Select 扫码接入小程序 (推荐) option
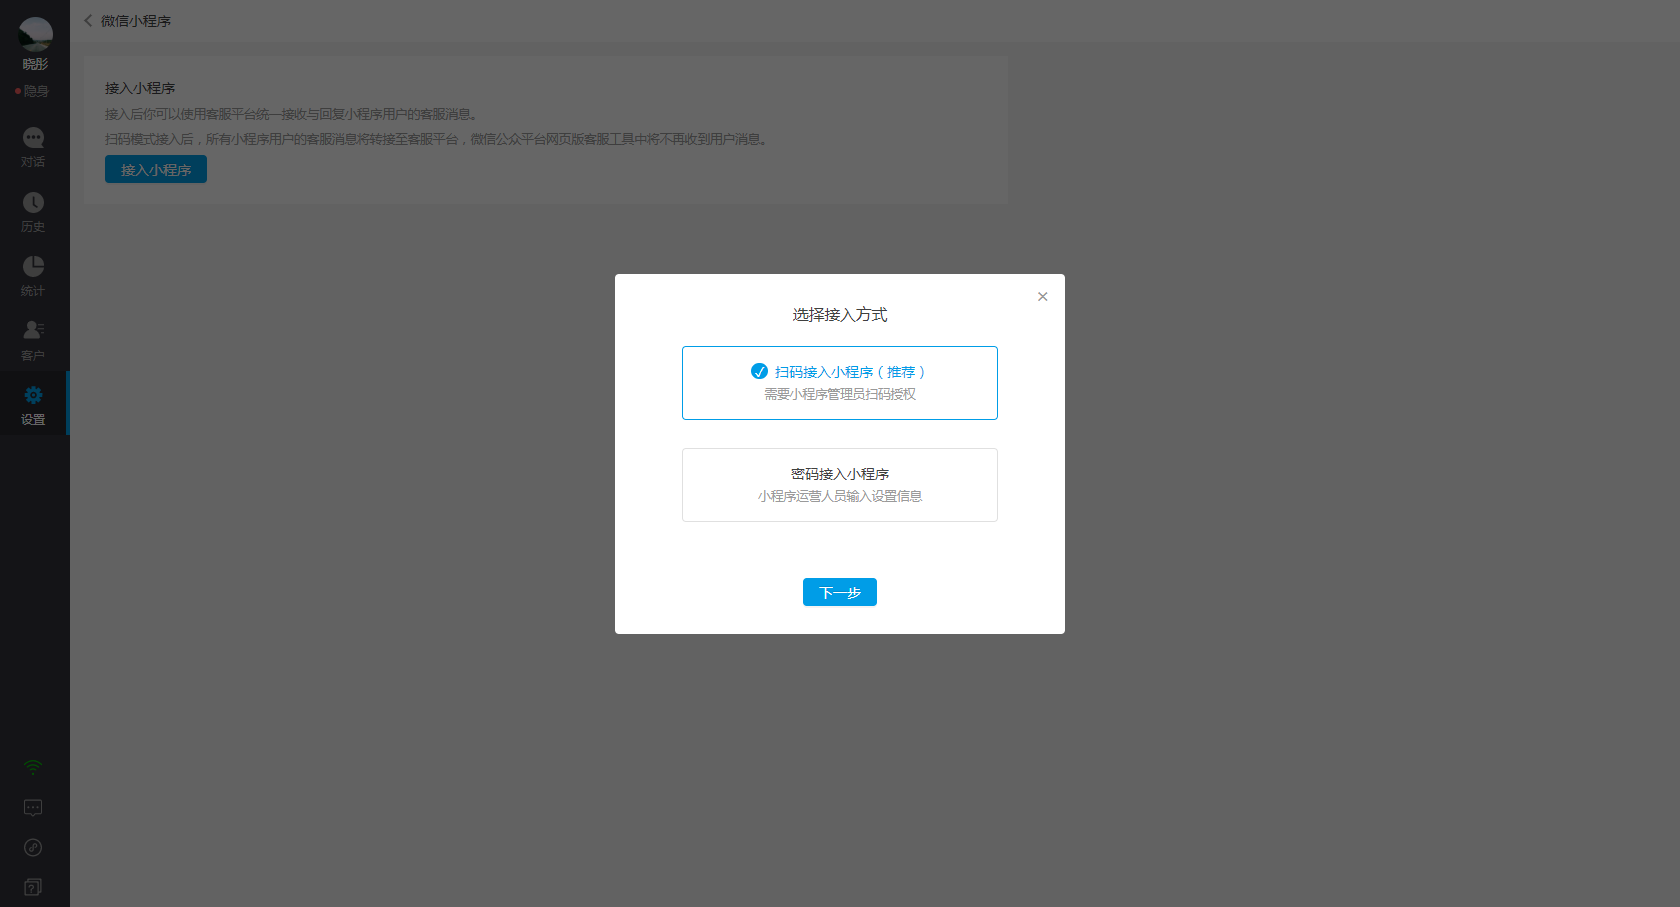 [x=839, y=382]
